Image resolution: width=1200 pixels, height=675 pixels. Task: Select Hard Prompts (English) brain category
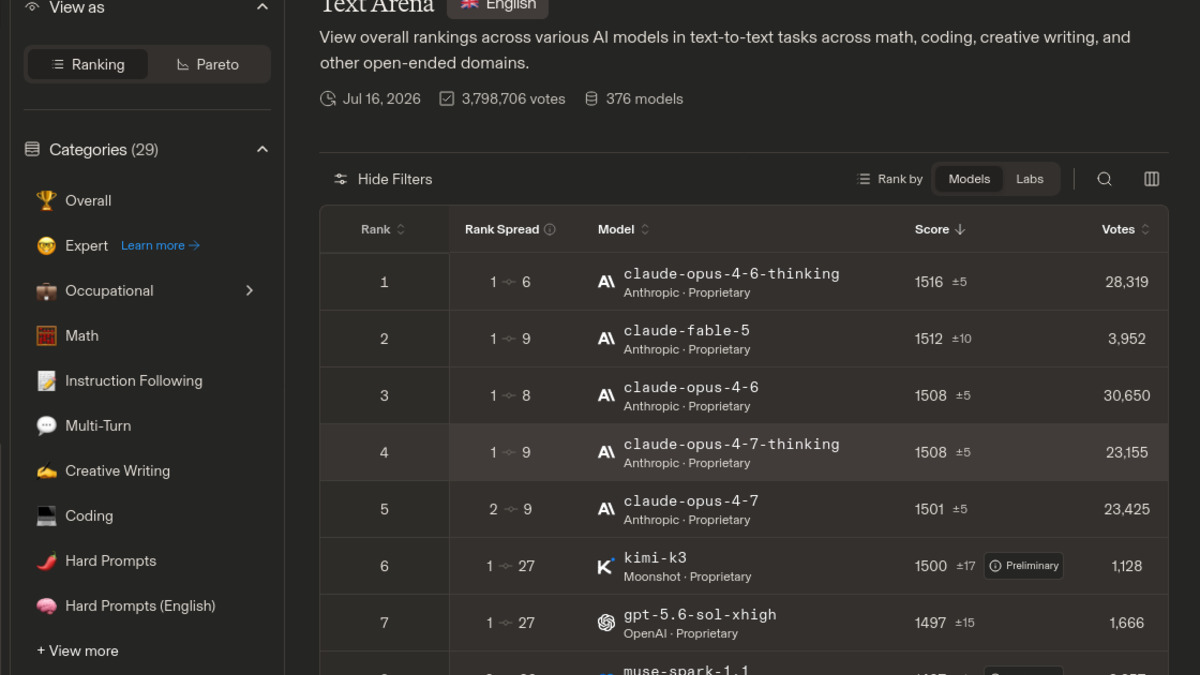[x=46, y=605]
